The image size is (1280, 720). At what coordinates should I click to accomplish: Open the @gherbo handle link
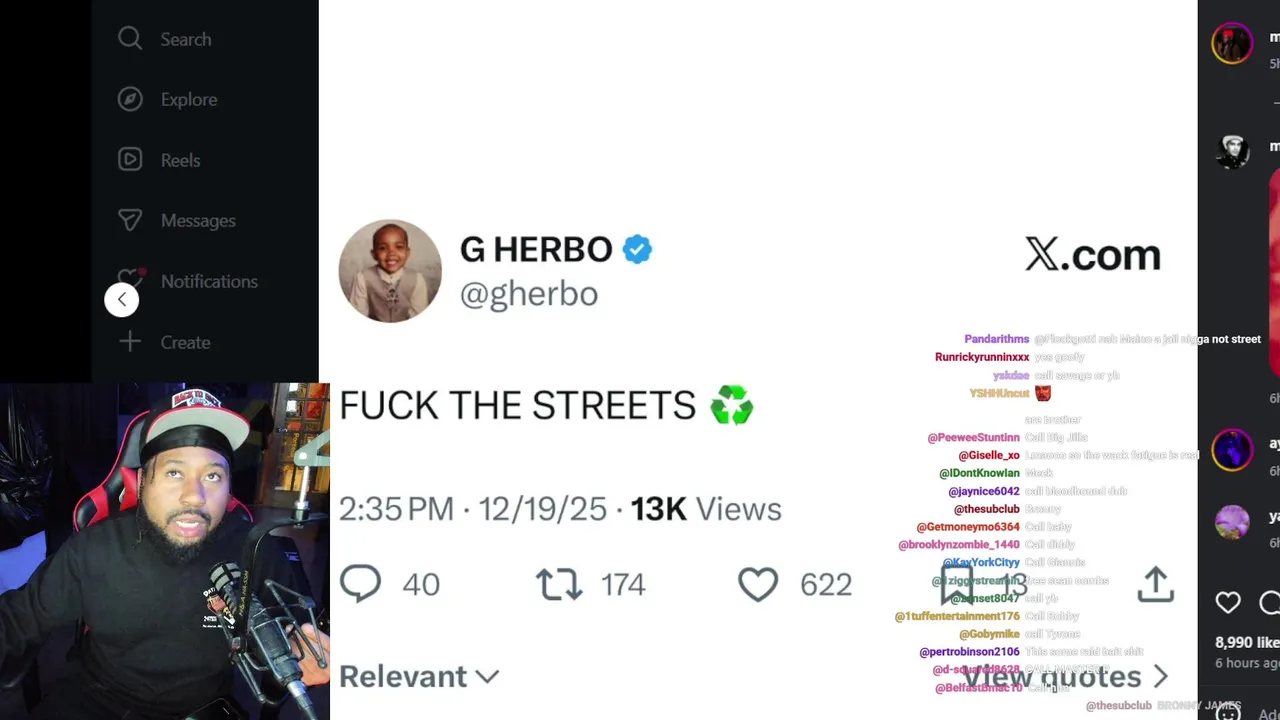(528, 294)
